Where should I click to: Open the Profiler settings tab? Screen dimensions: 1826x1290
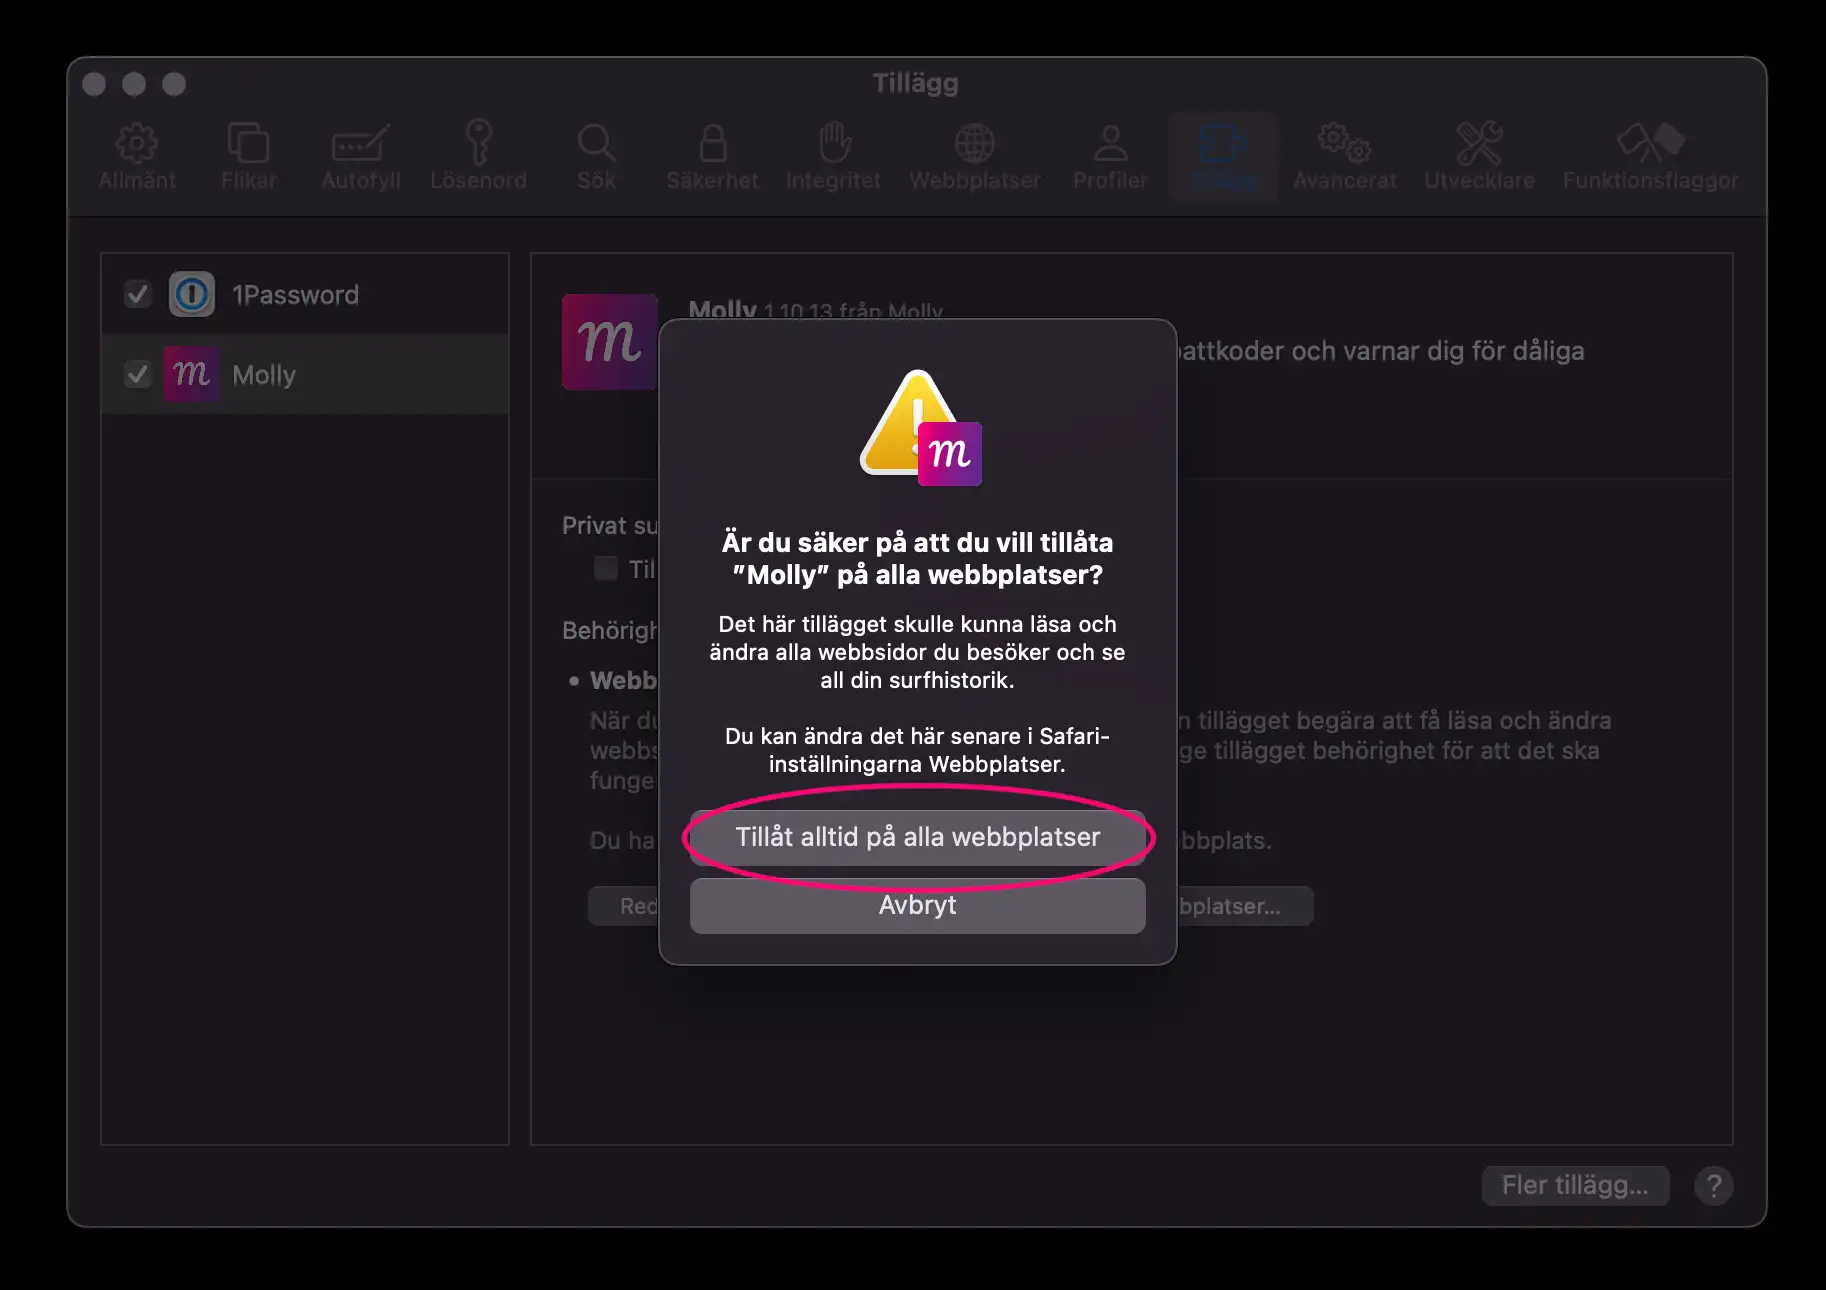coord(1110,155)
